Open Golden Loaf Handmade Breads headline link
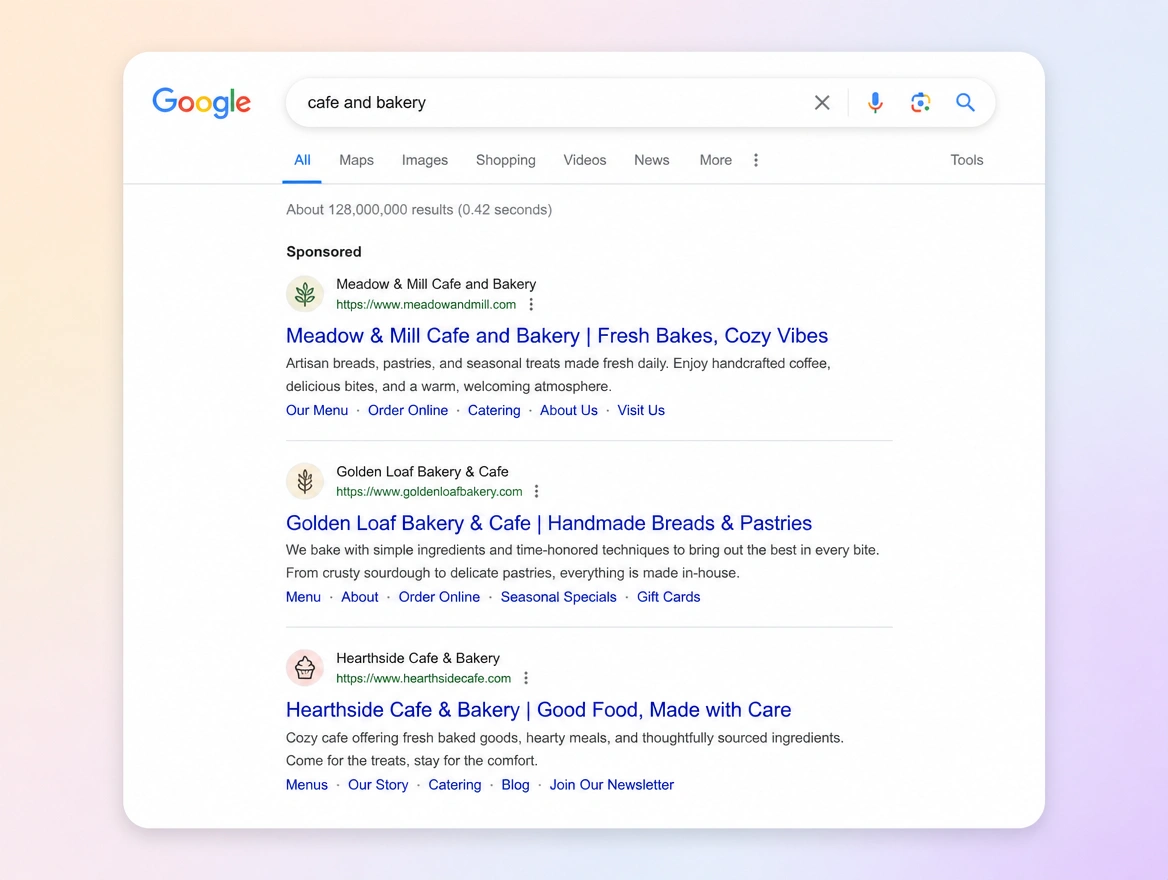 click(549, 523)
